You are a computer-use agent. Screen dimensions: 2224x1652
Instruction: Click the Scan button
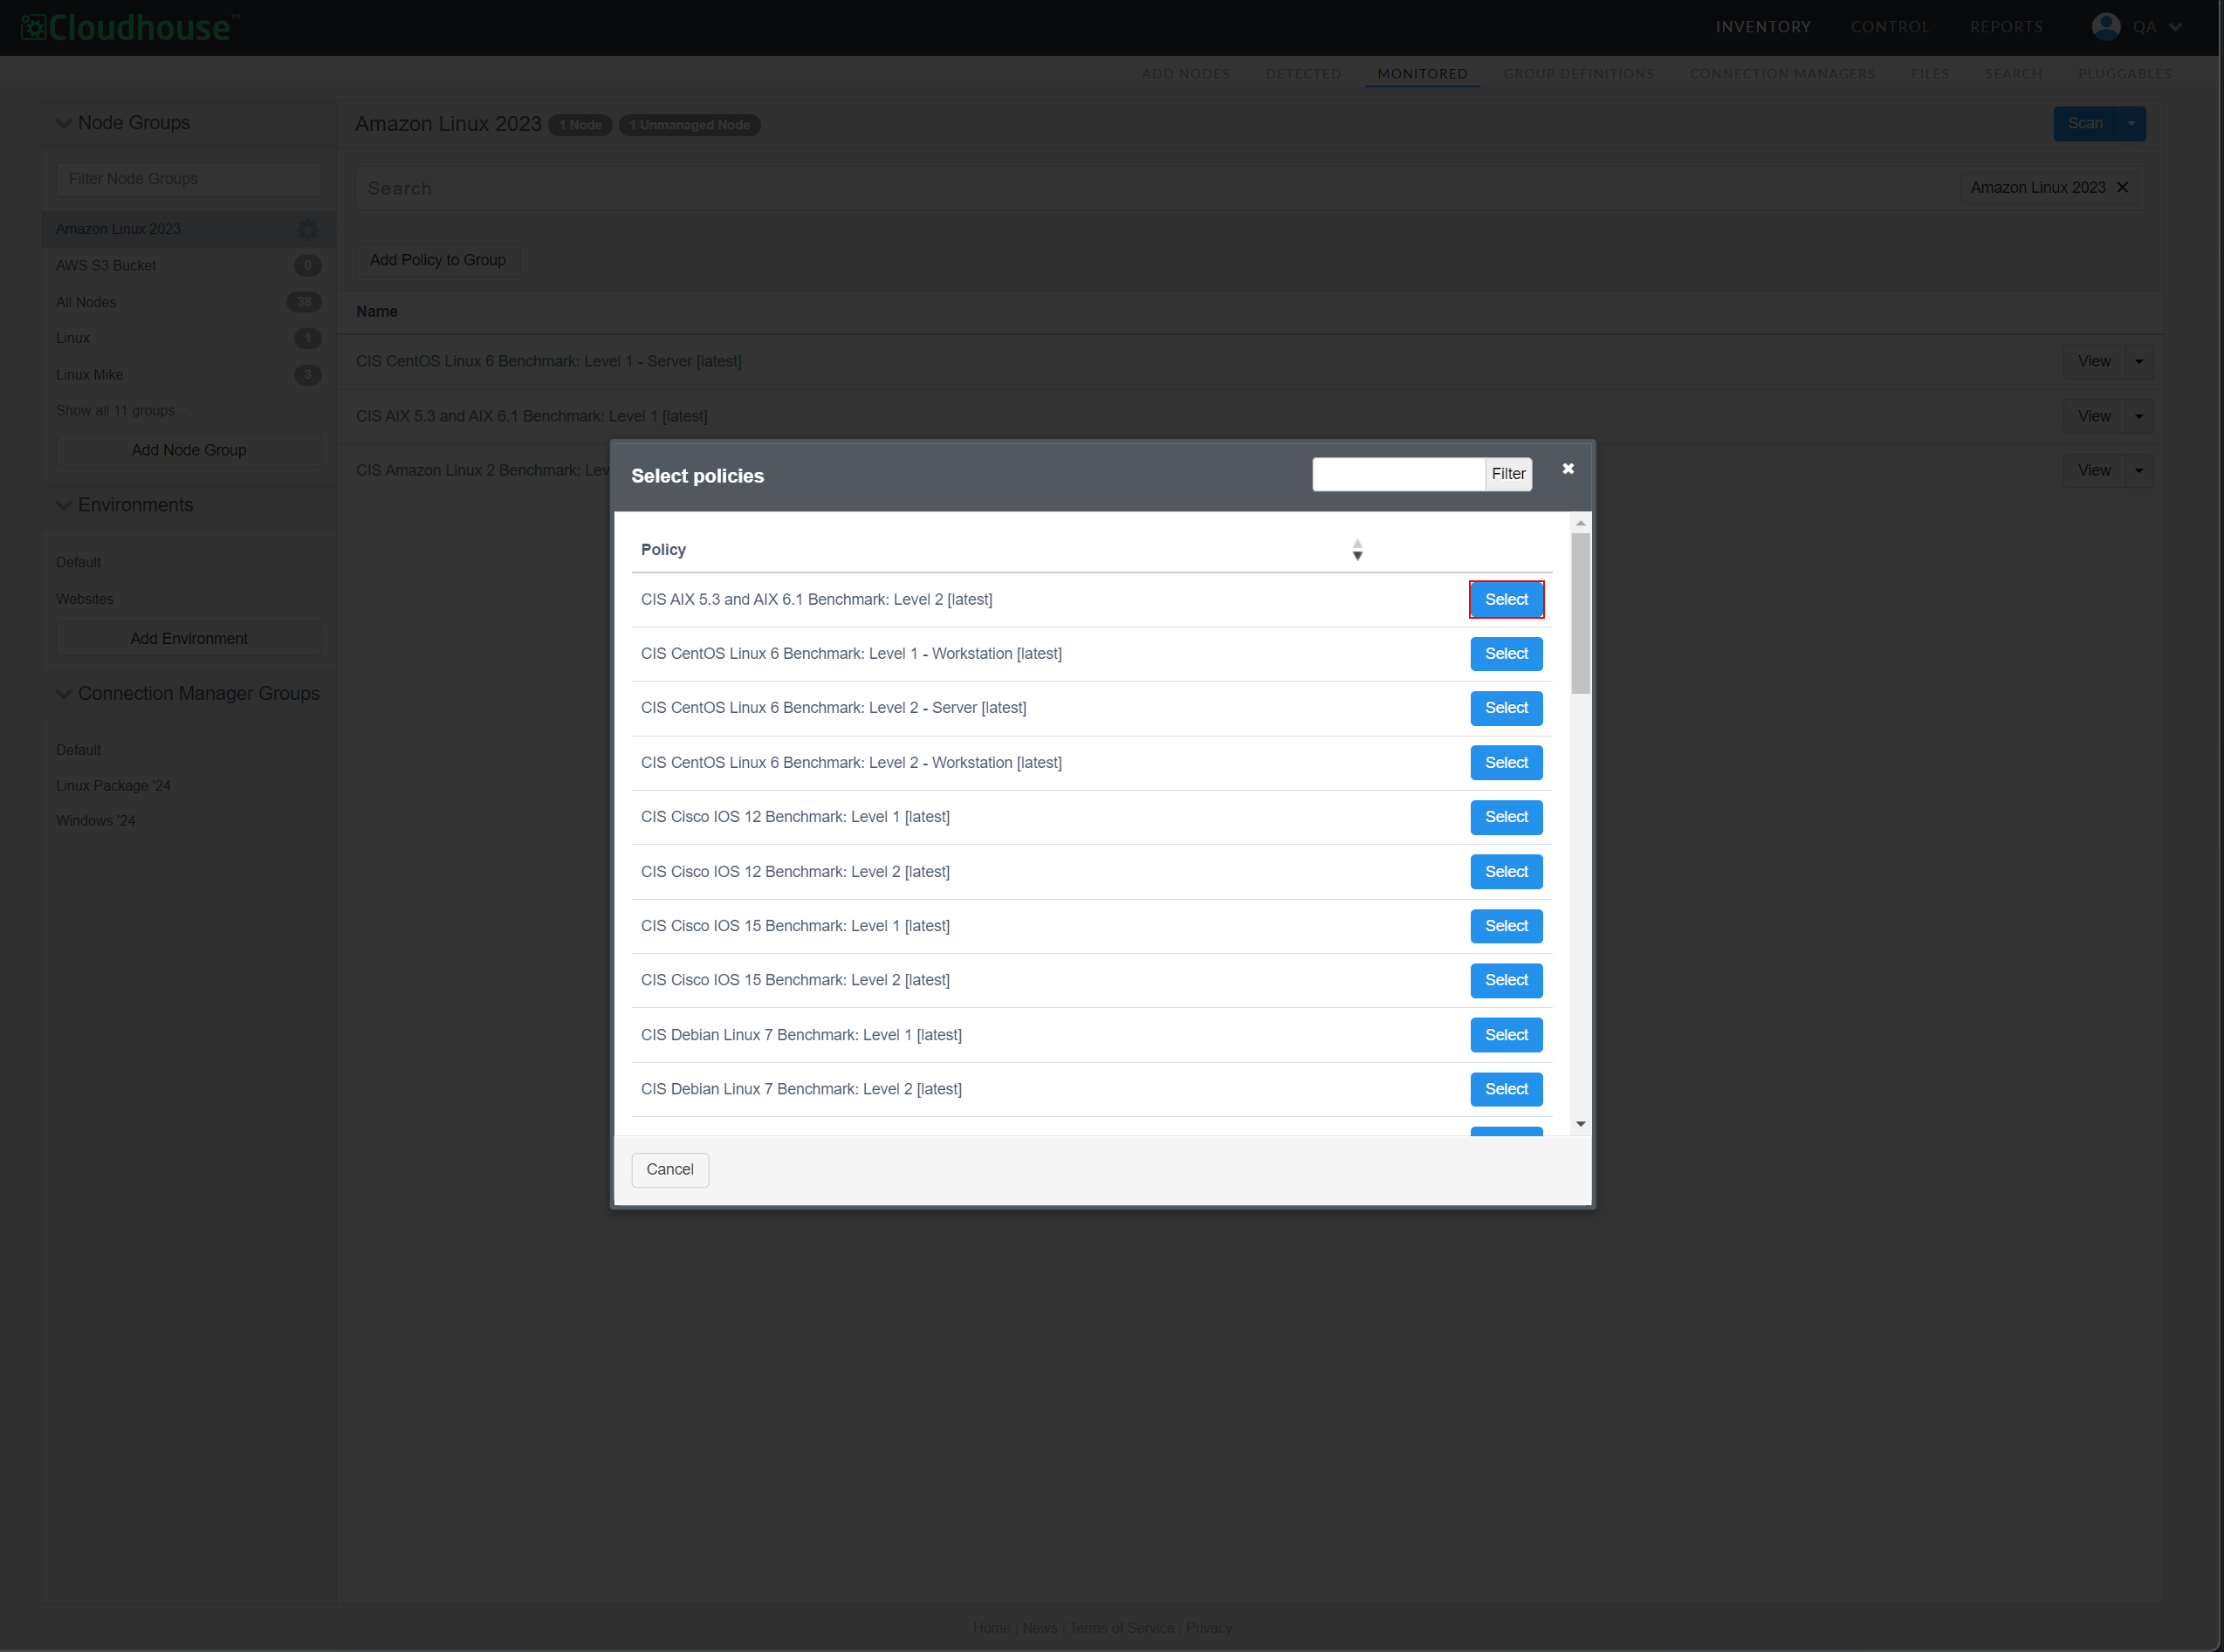tap(2085, 124)
